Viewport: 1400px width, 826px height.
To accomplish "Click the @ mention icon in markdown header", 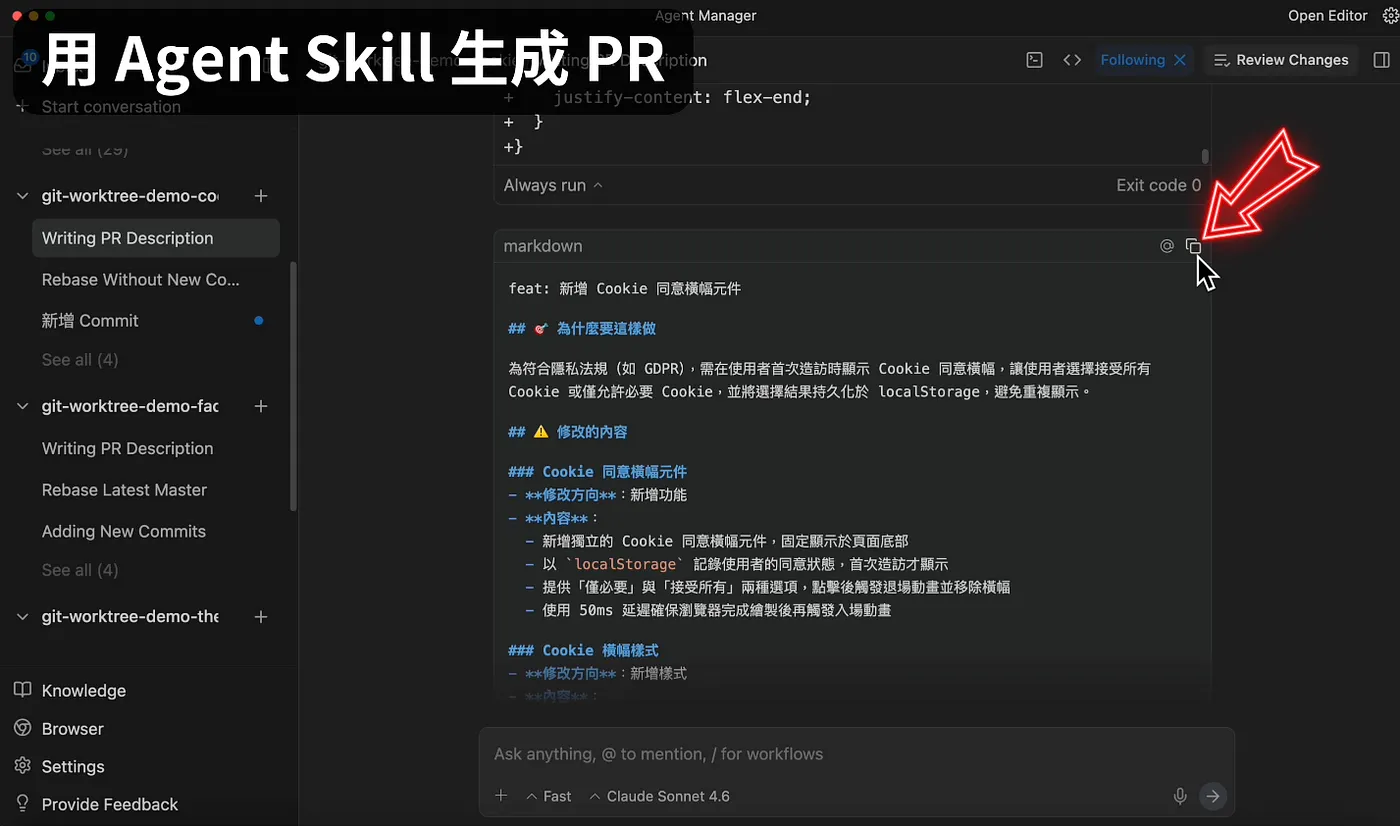I will (x=1166, y=246).
